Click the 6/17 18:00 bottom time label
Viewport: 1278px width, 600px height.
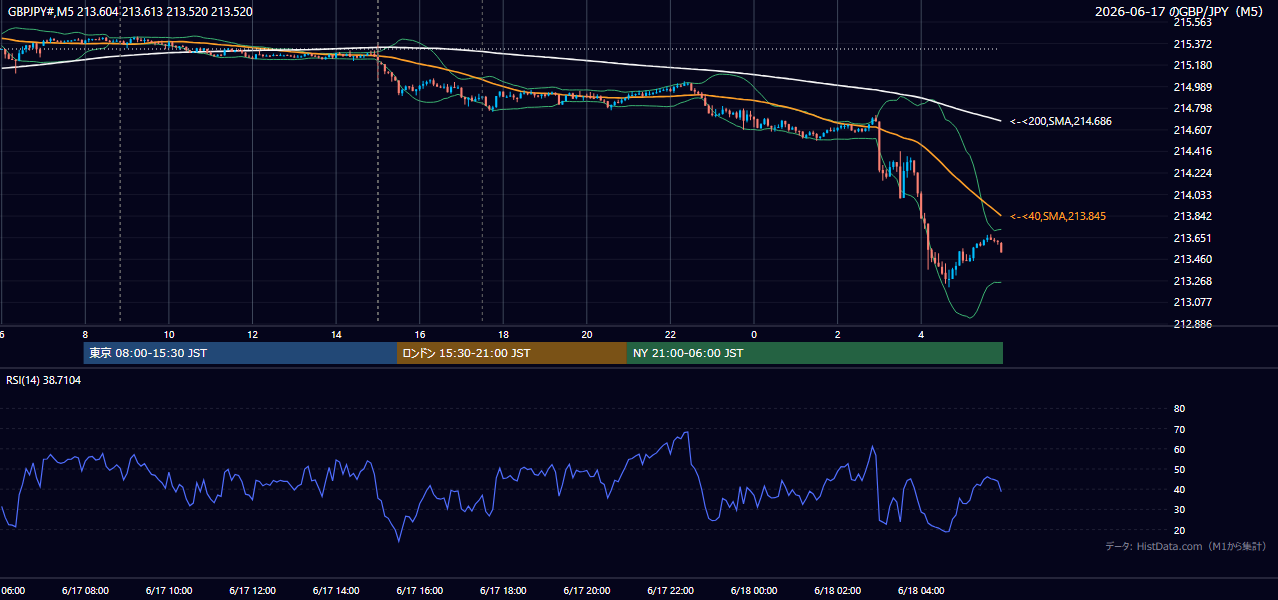(x=503, y=591)
